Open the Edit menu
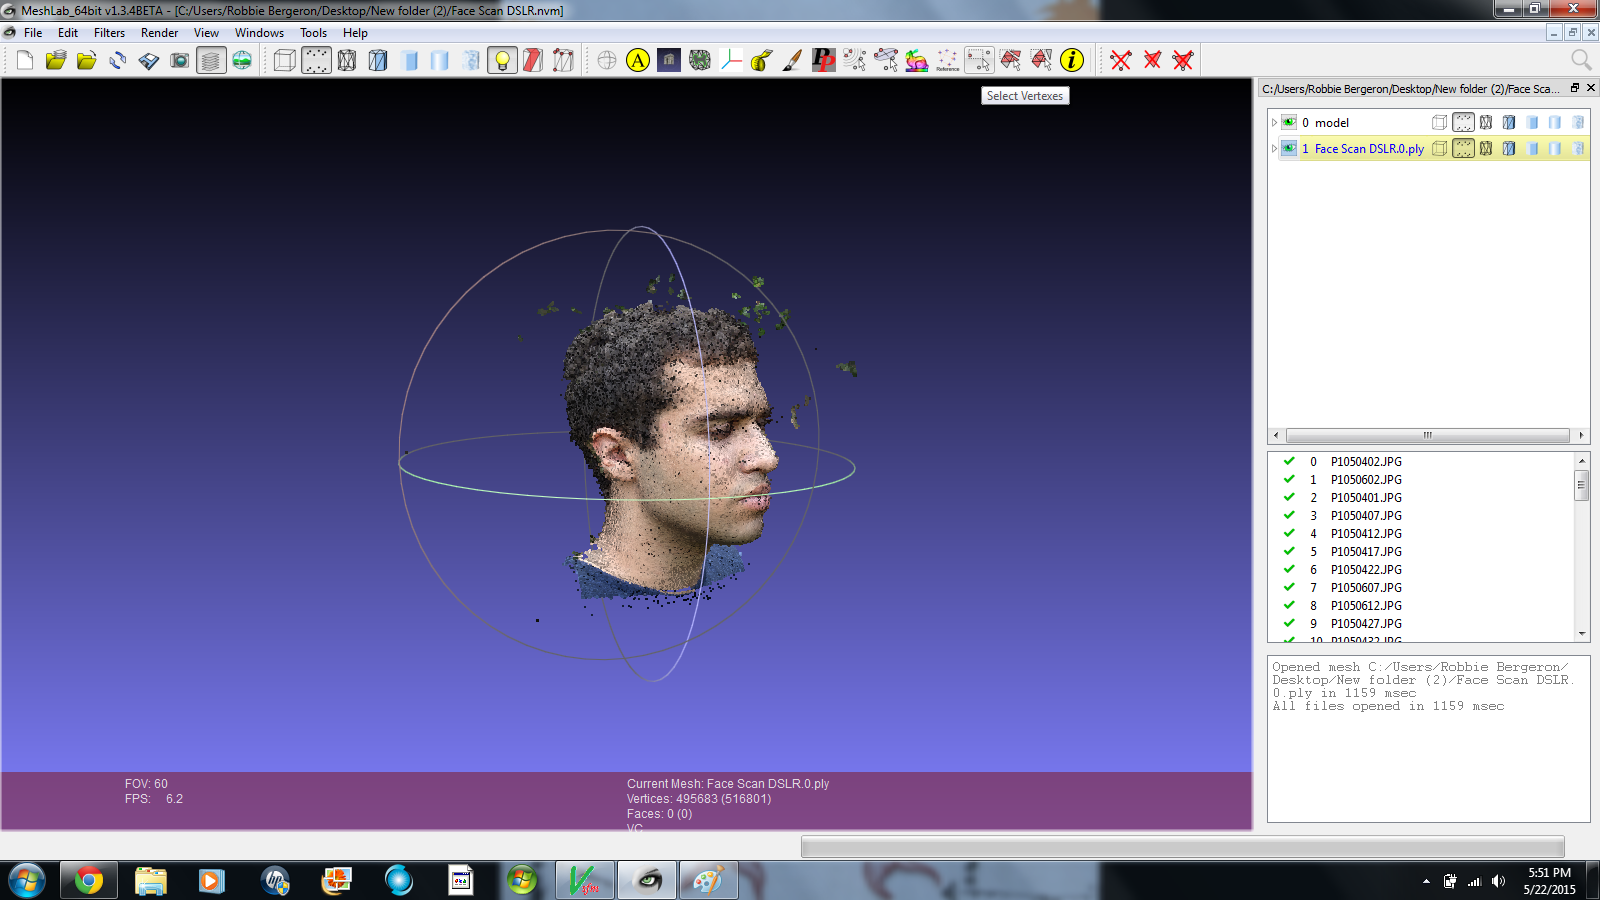The width and height of the screenshot is (1600, 900). [68, 33]
